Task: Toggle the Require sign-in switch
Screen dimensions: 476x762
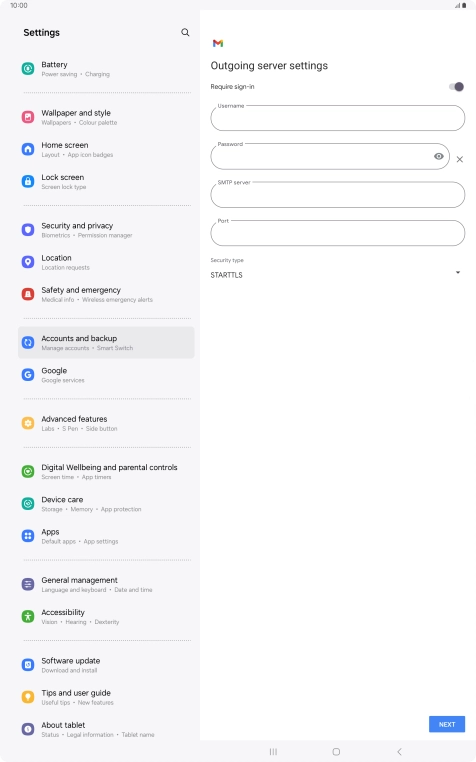Action: tap(457, 87)
